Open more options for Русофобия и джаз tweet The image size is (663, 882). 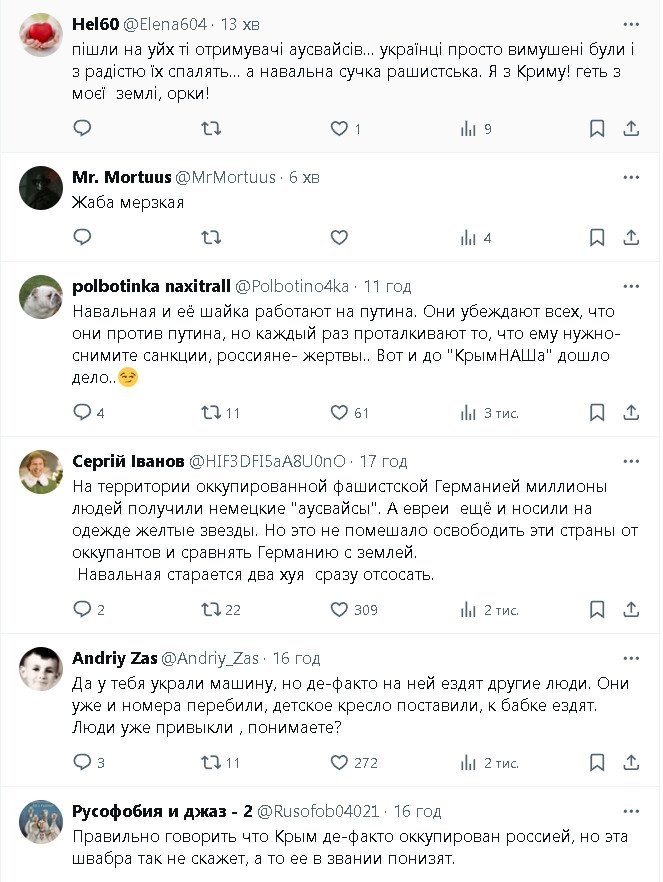pos(631,809)
